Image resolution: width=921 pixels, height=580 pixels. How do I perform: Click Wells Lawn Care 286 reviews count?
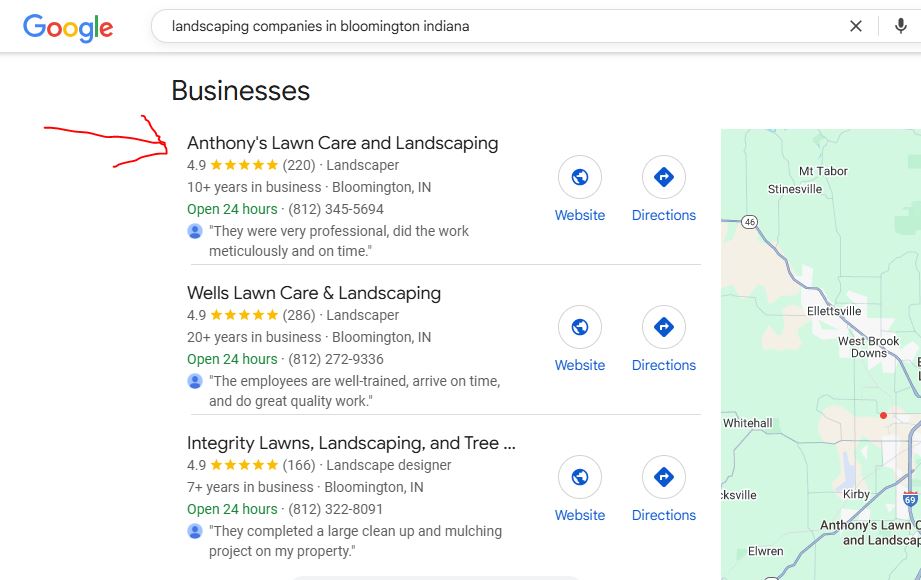coord(299,316)
